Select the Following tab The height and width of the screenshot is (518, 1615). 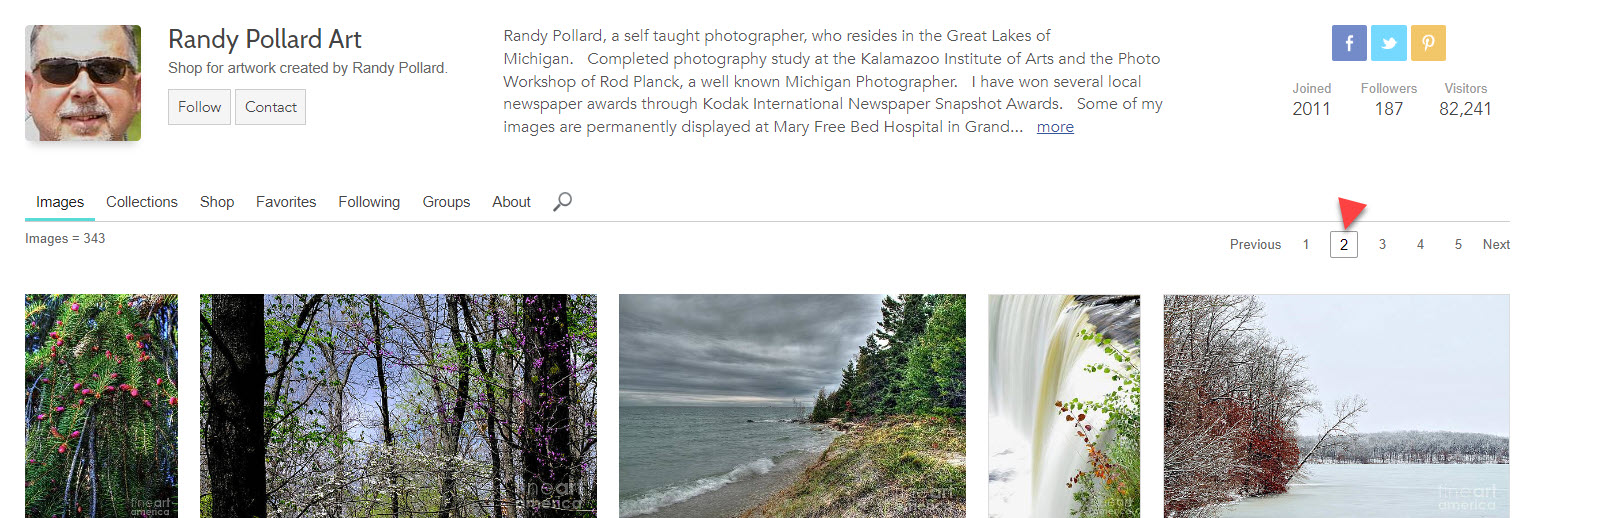[x=369, y=202]
